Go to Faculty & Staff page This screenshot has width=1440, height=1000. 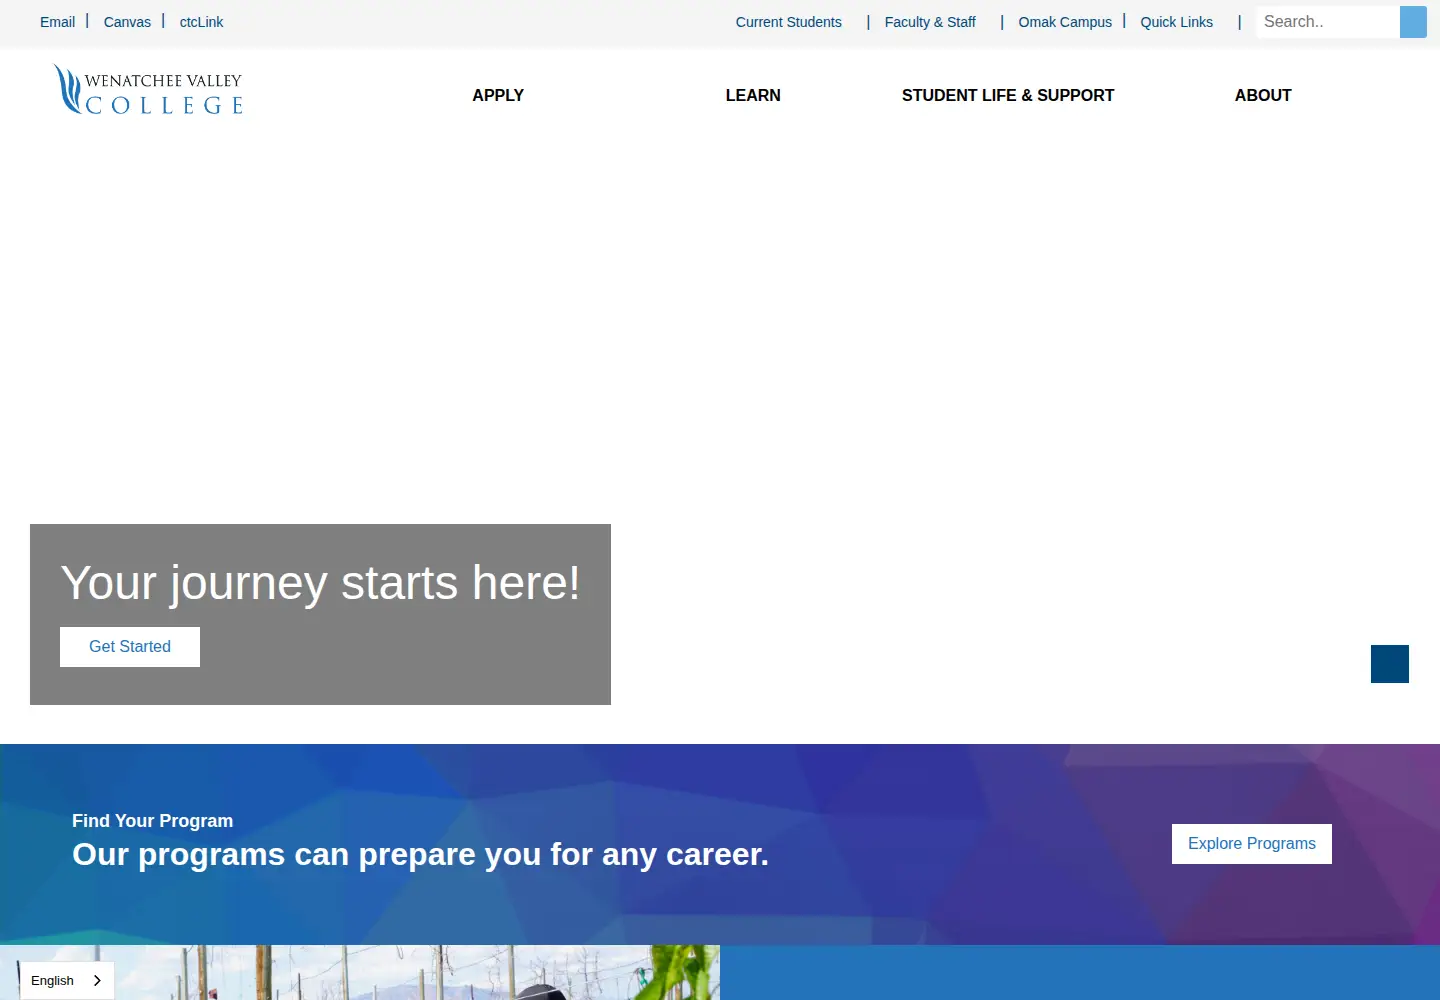click(930, 22)
